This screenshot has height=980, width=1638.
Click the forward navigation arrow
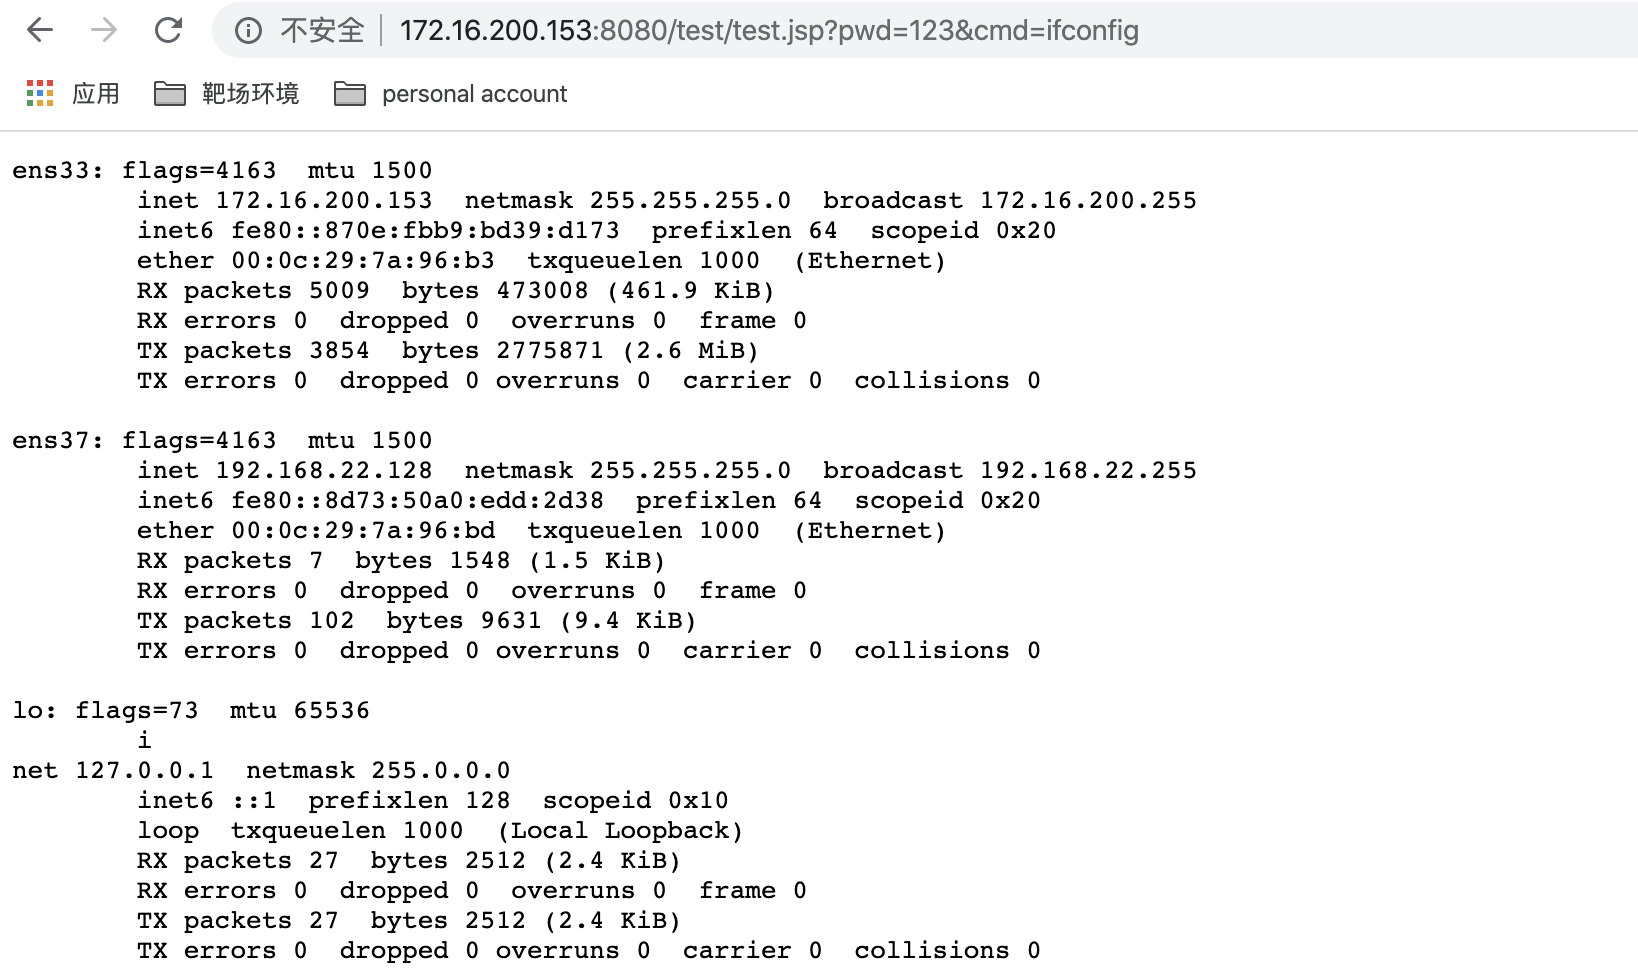pos(103,30)
